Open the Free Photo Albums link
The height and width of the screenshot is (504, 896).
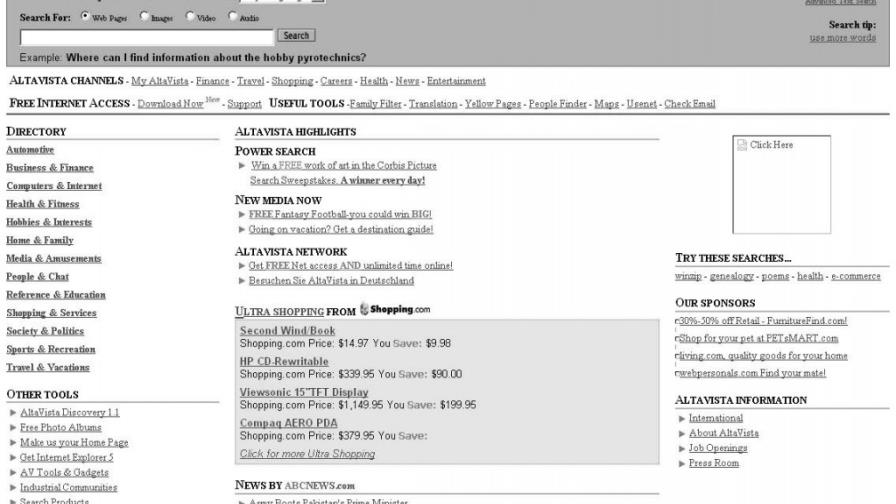[x=61, y=427]
